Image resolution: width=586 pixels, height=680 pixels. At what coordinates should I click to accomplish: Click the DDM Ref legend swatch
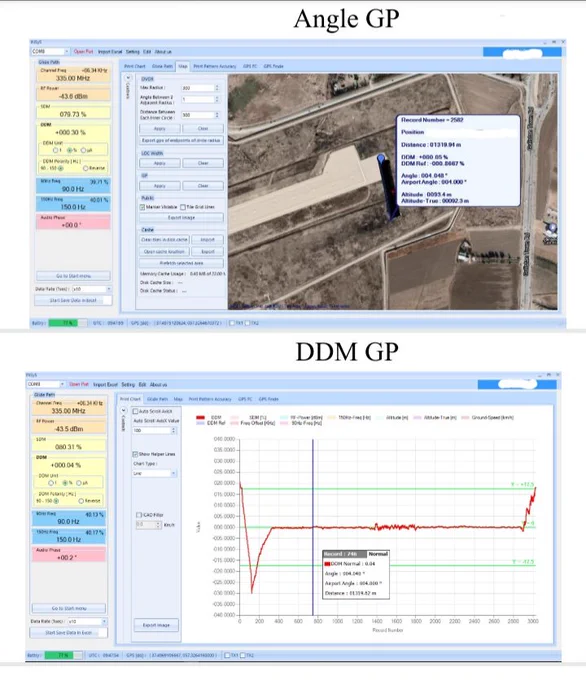[200, 423]
